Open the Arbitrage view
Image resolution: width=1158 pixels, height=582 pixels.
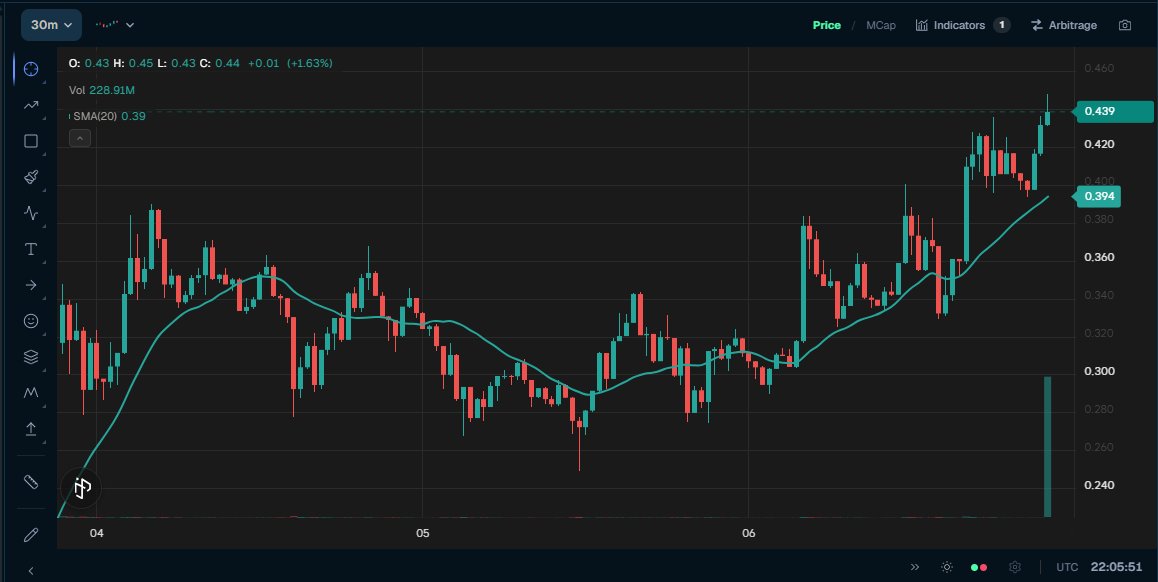pos(1063,25)
